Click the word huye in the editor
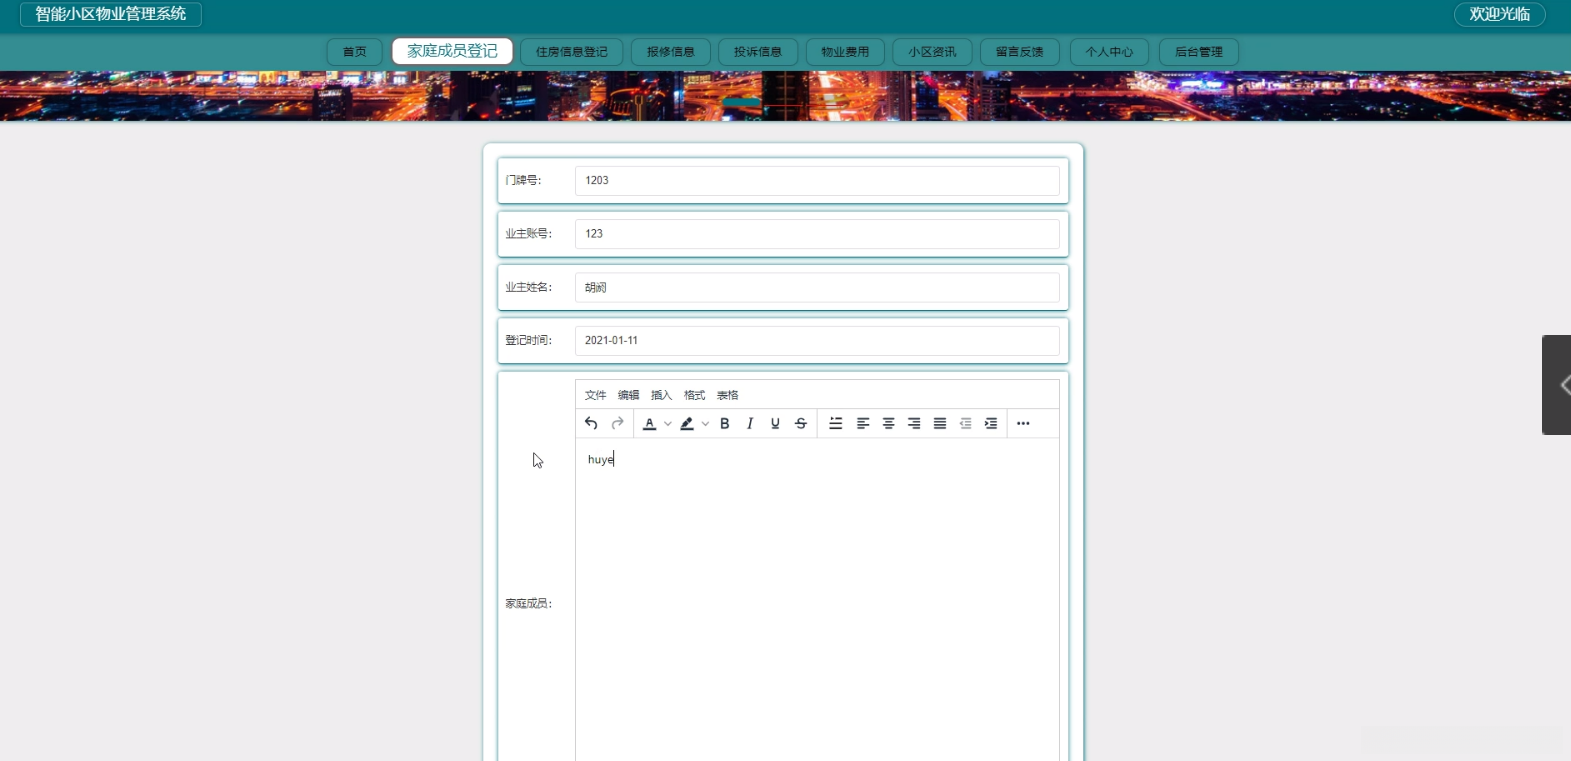Screen dimensions: 1571x761 (x=600, y=460)
